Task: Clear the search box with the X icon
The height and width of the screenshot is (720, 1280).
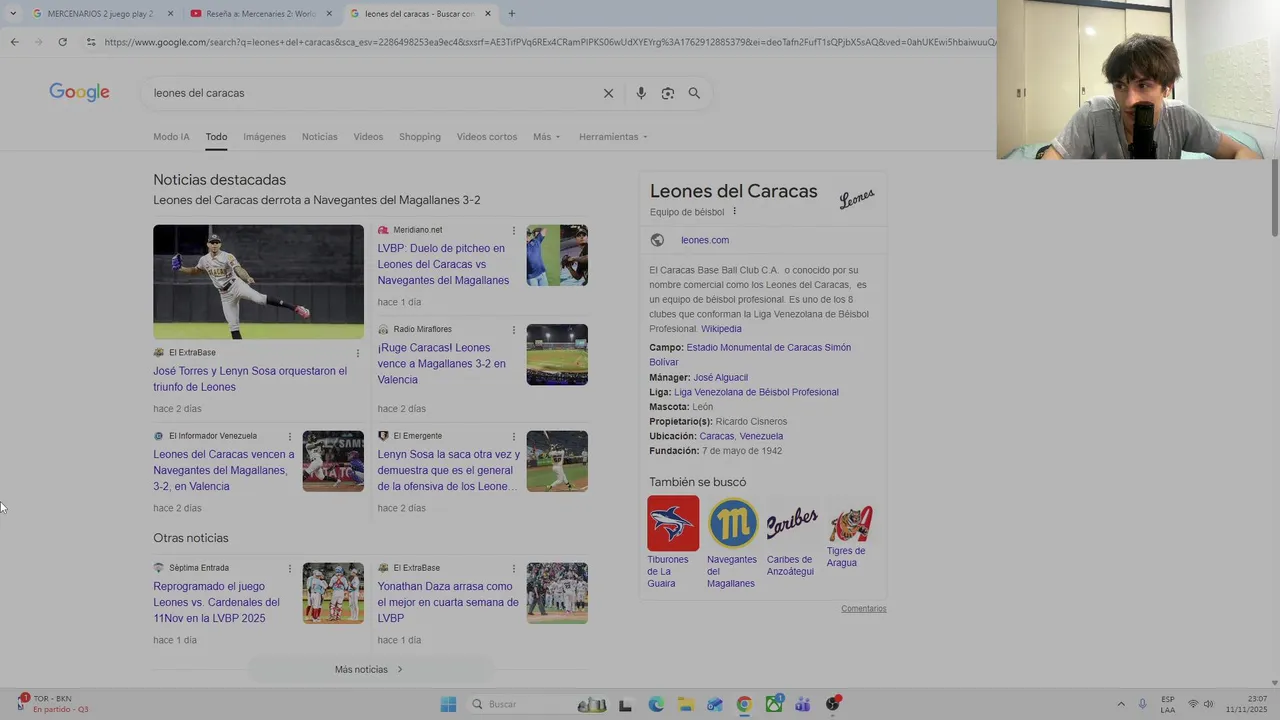Action: 608,93
